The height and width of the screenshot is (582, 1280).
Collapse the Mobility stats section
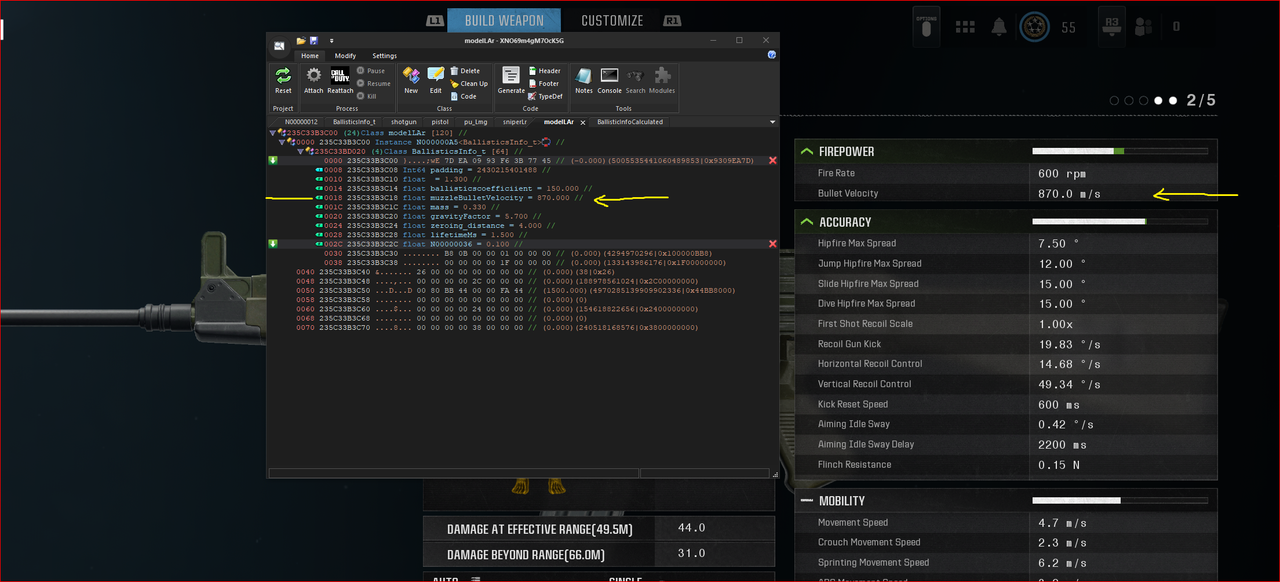[806, 500]
